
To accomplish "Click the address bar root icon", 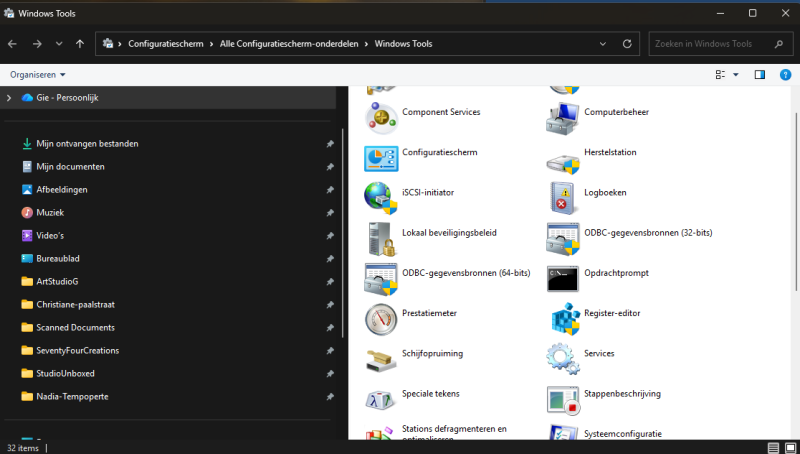I will click(x=108, y=44).
